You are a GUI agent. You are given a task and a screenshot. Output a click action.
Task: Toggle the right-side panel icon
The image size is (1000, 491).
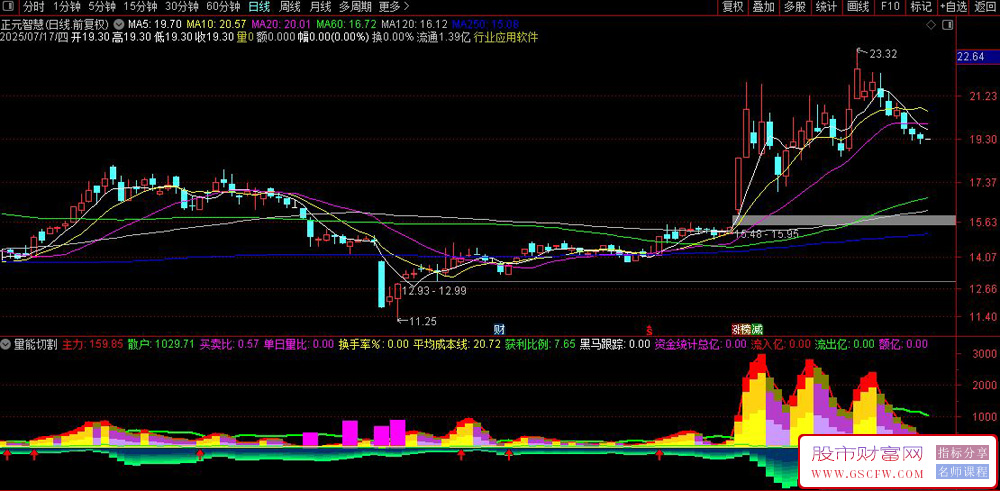(x=948, y=25)
